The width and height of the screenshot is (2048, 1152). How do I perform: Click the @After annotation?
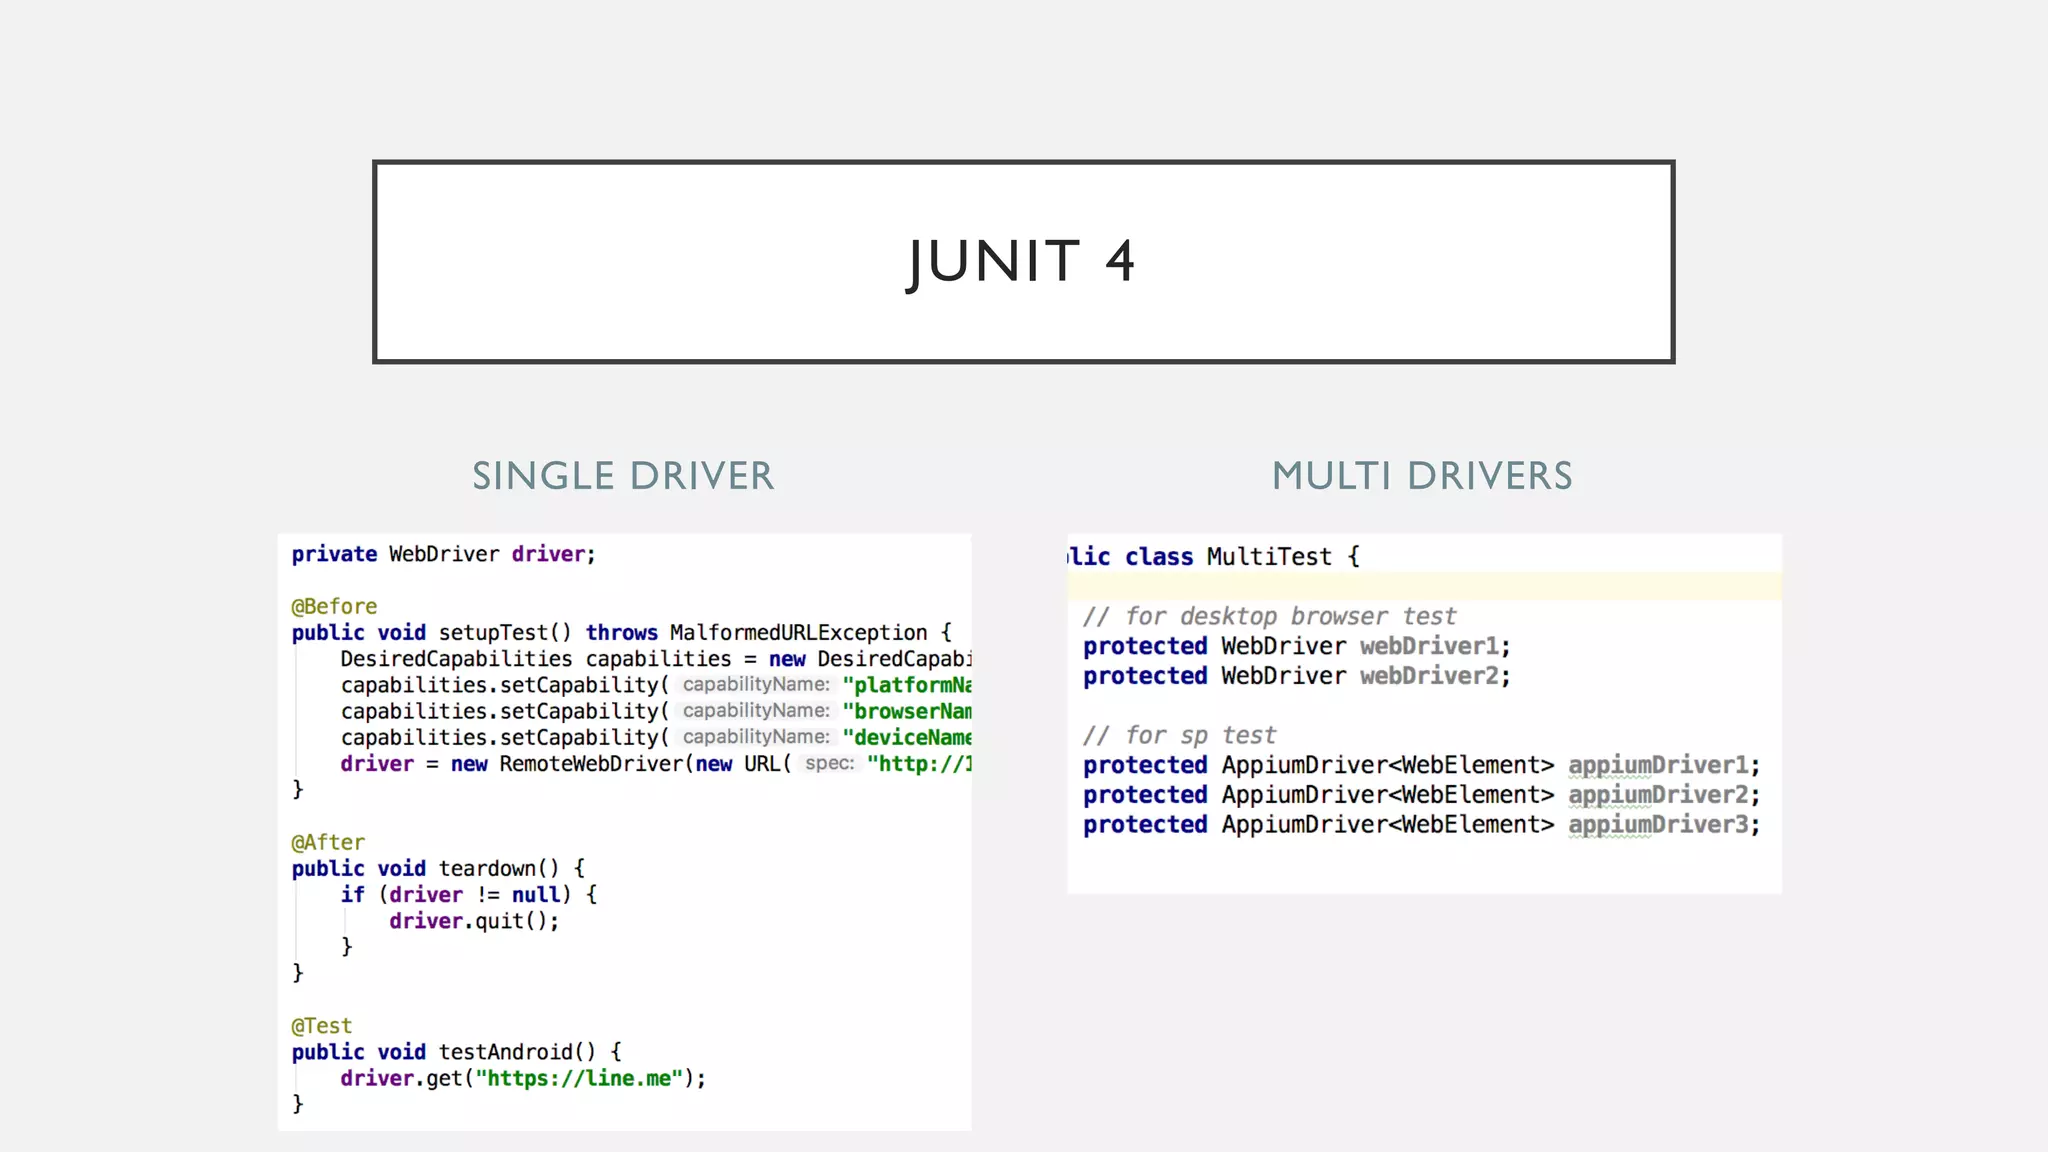pos(328,842)
